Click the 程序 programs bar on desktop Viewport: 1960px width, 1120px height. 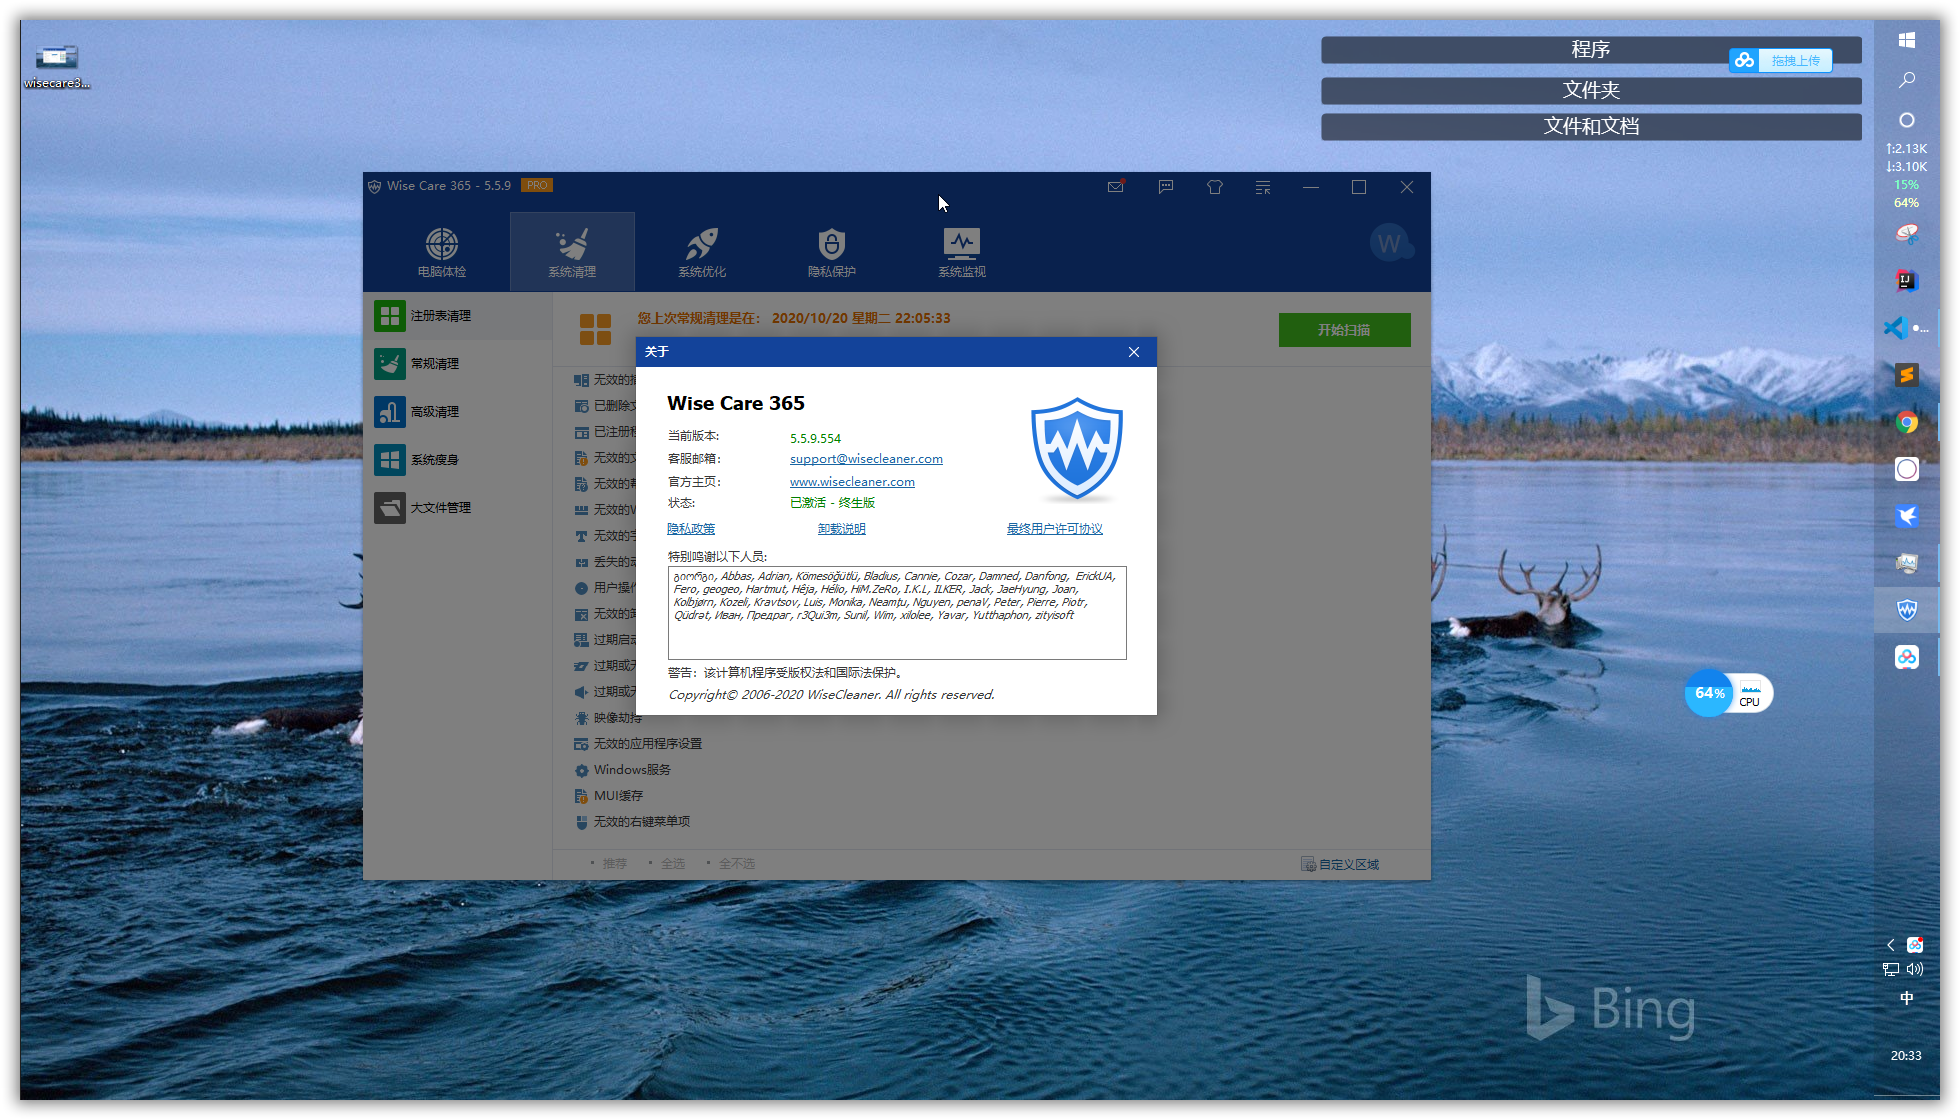point(1591,50)
